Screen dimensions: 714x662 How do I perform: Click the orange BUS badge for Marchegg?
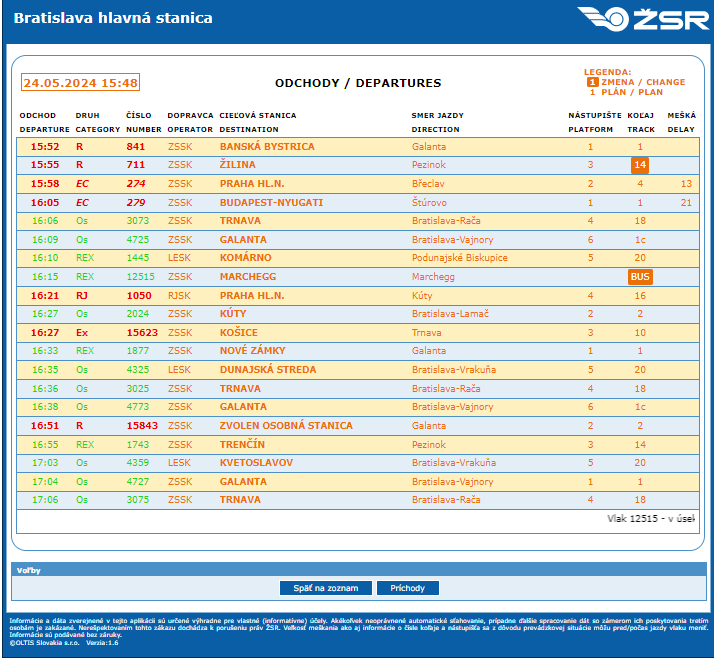coord(640,277)
